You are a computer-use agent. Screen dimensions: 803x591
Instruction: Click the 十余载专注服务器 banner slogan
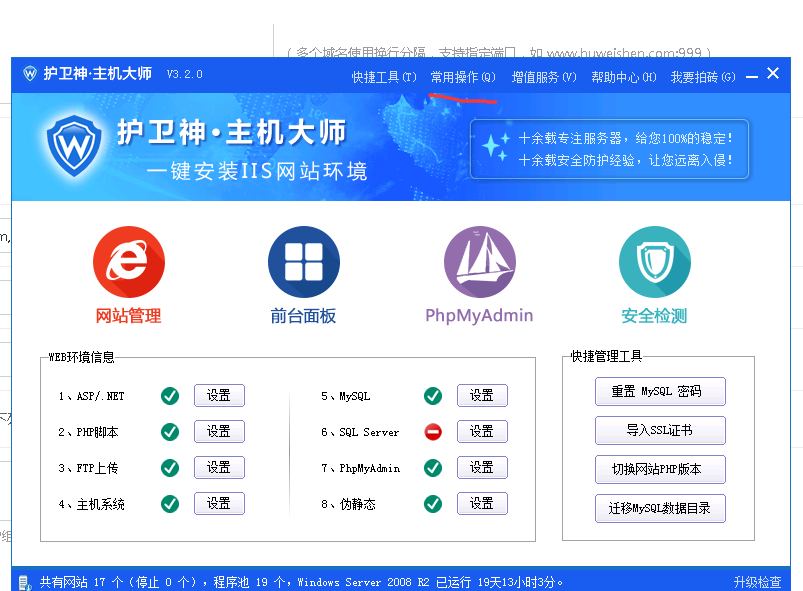(625, 138)
